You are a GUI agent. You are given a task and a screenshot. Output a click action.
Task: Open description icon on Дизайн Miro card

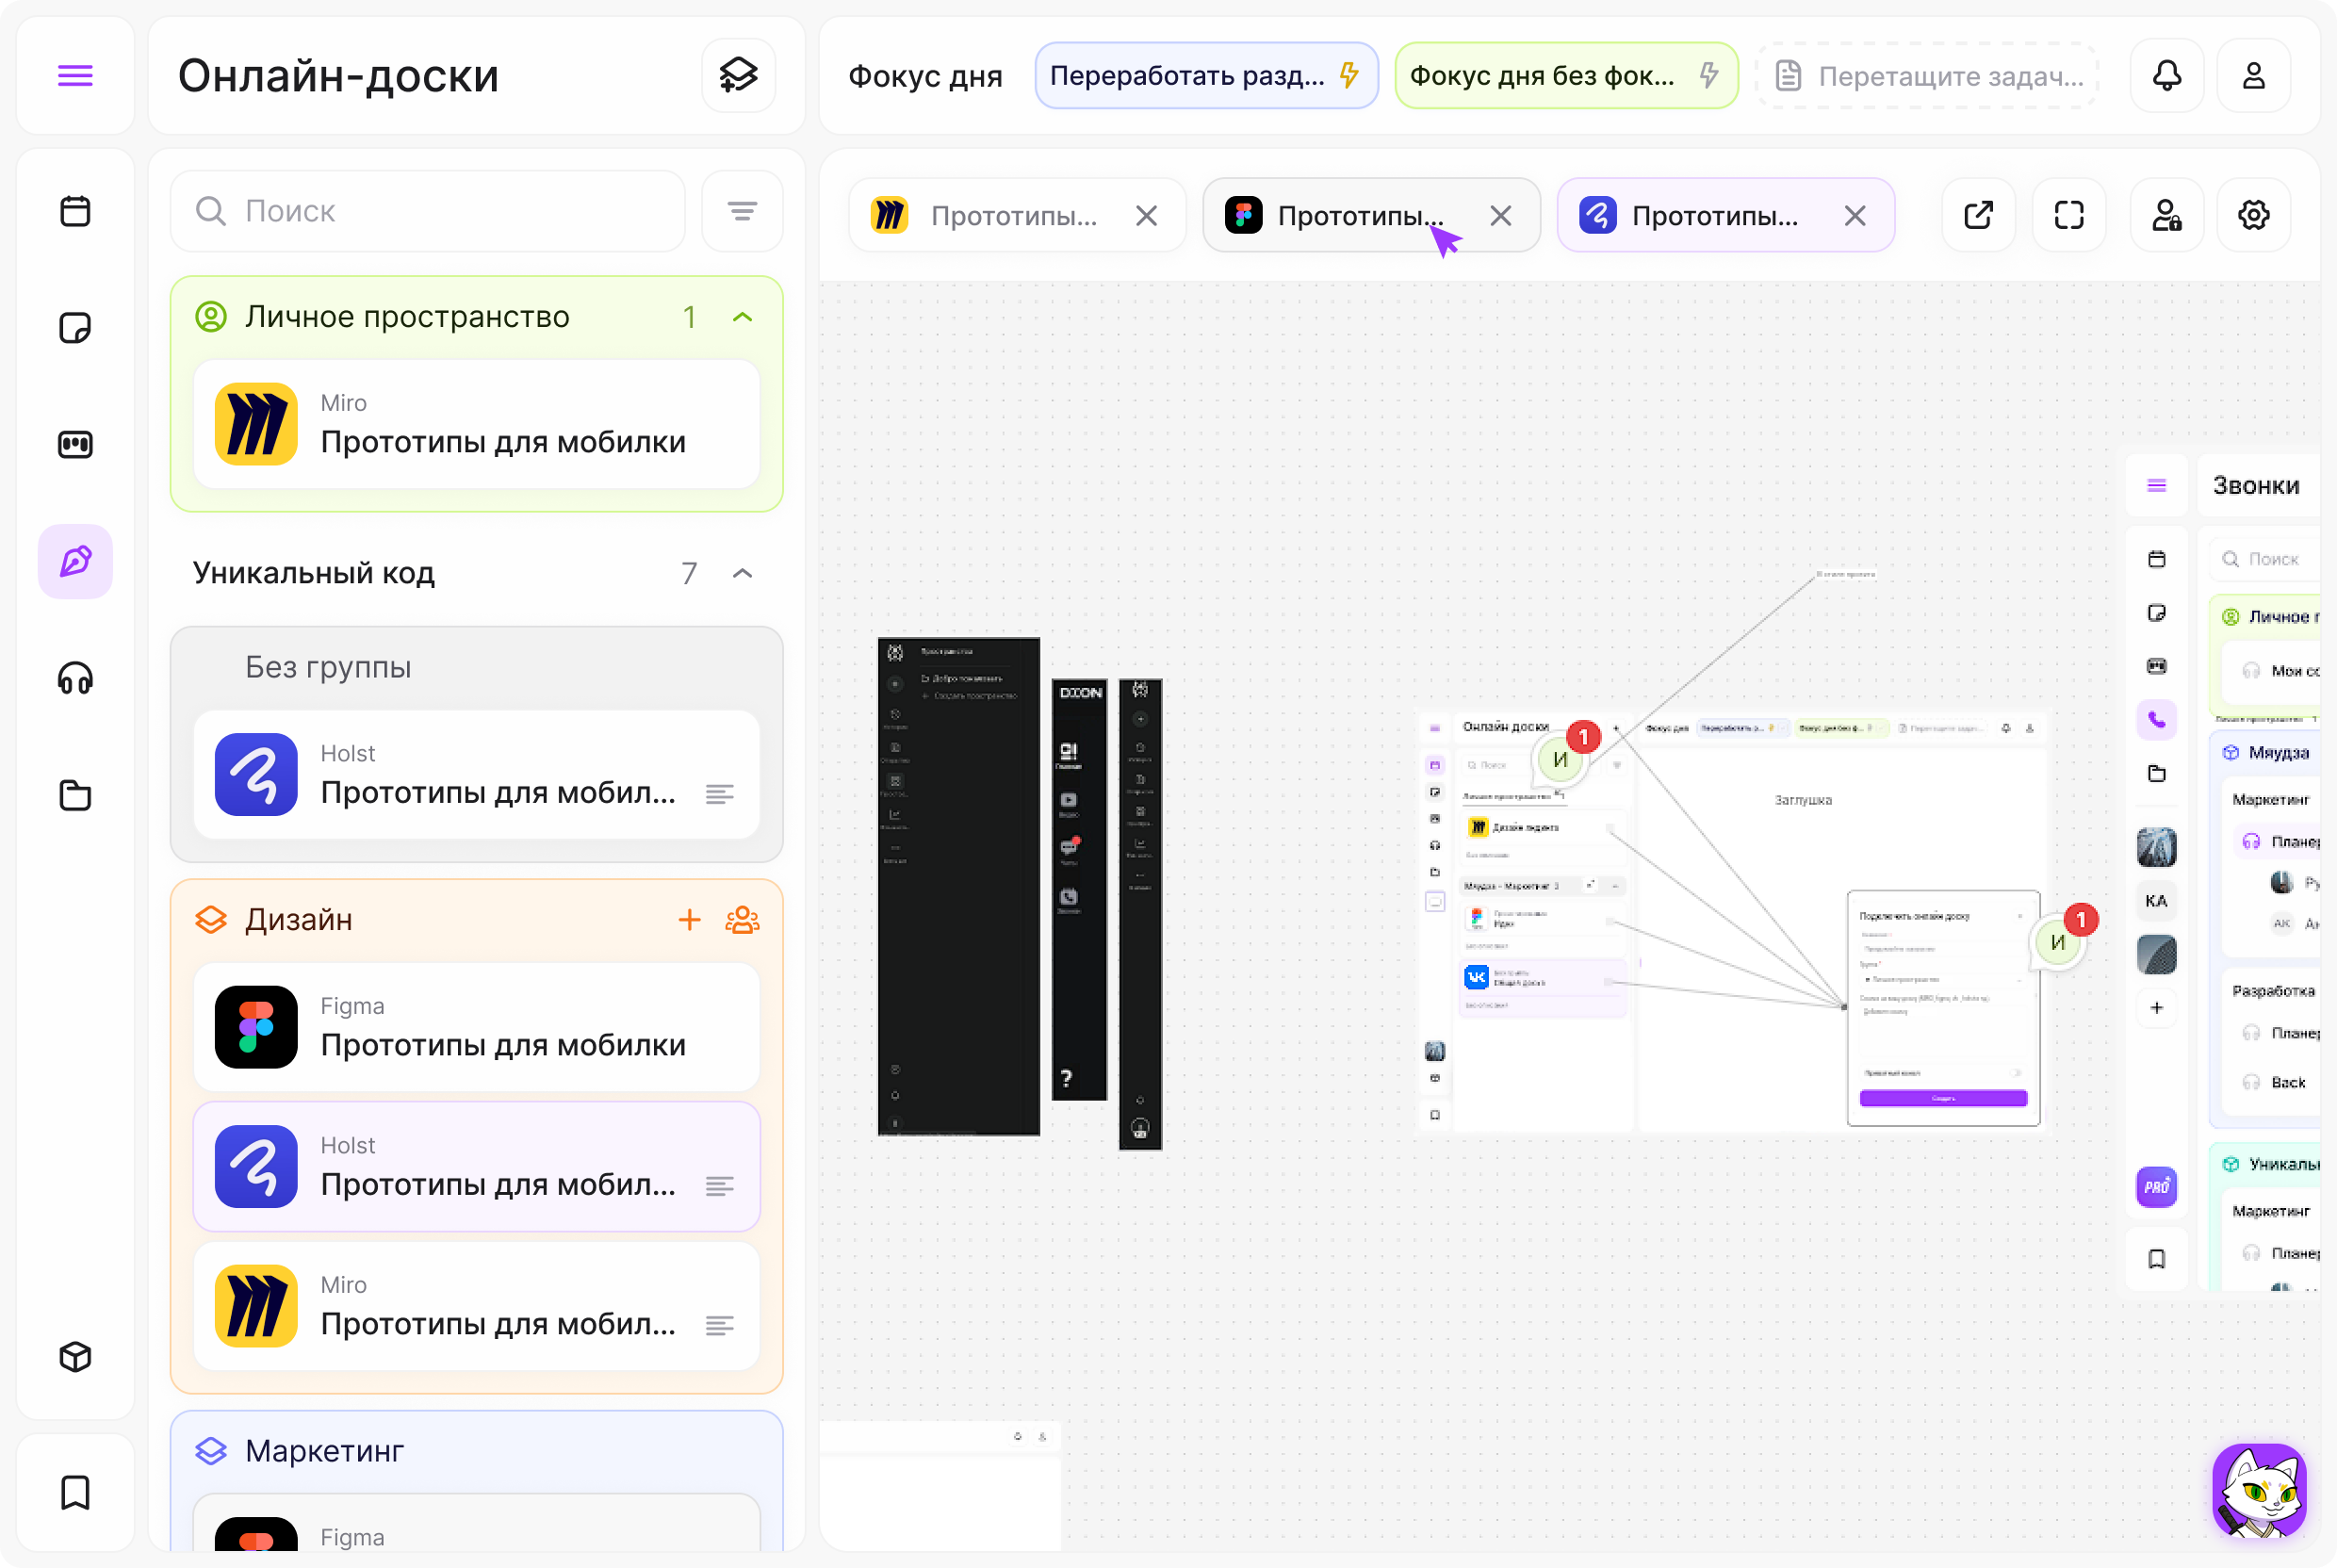(720, 1325)
